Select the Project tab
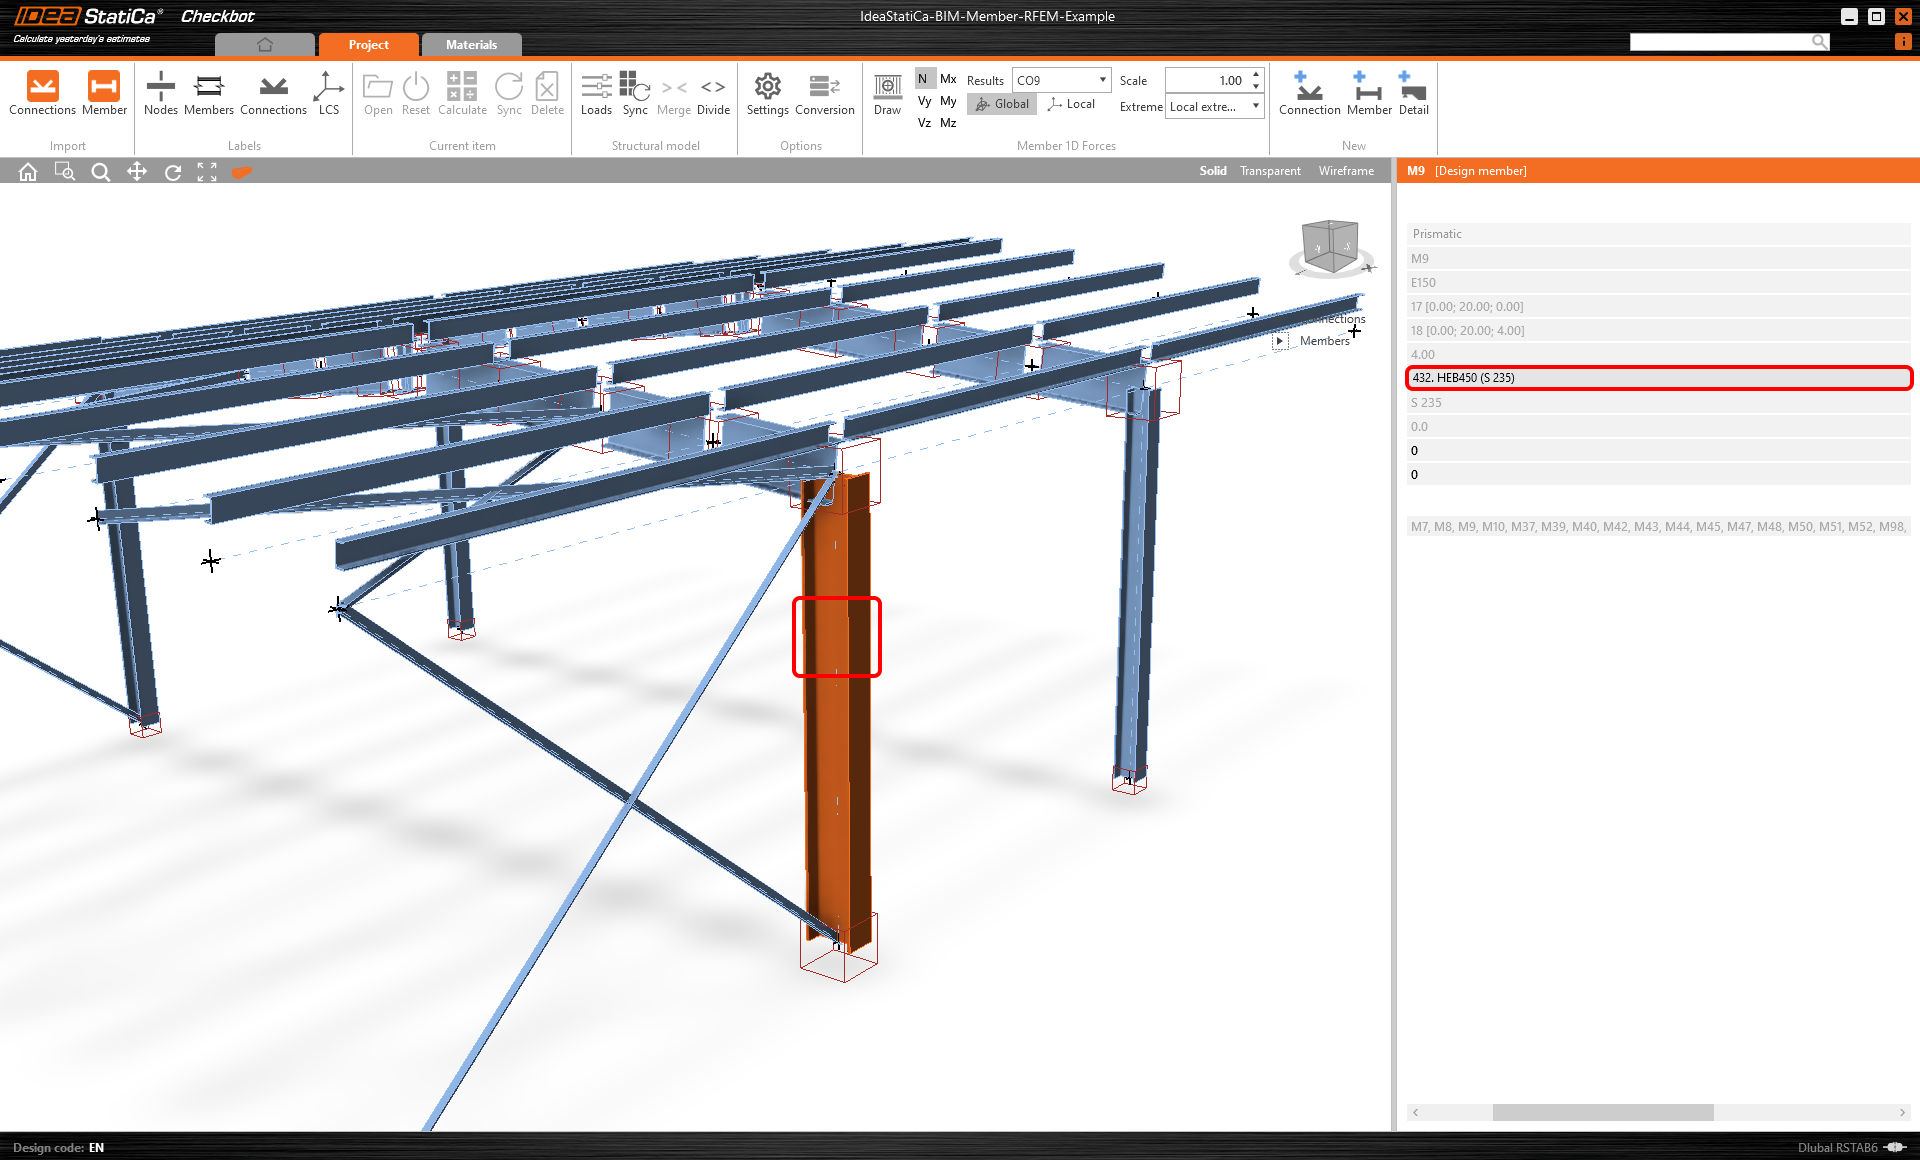 368,45
